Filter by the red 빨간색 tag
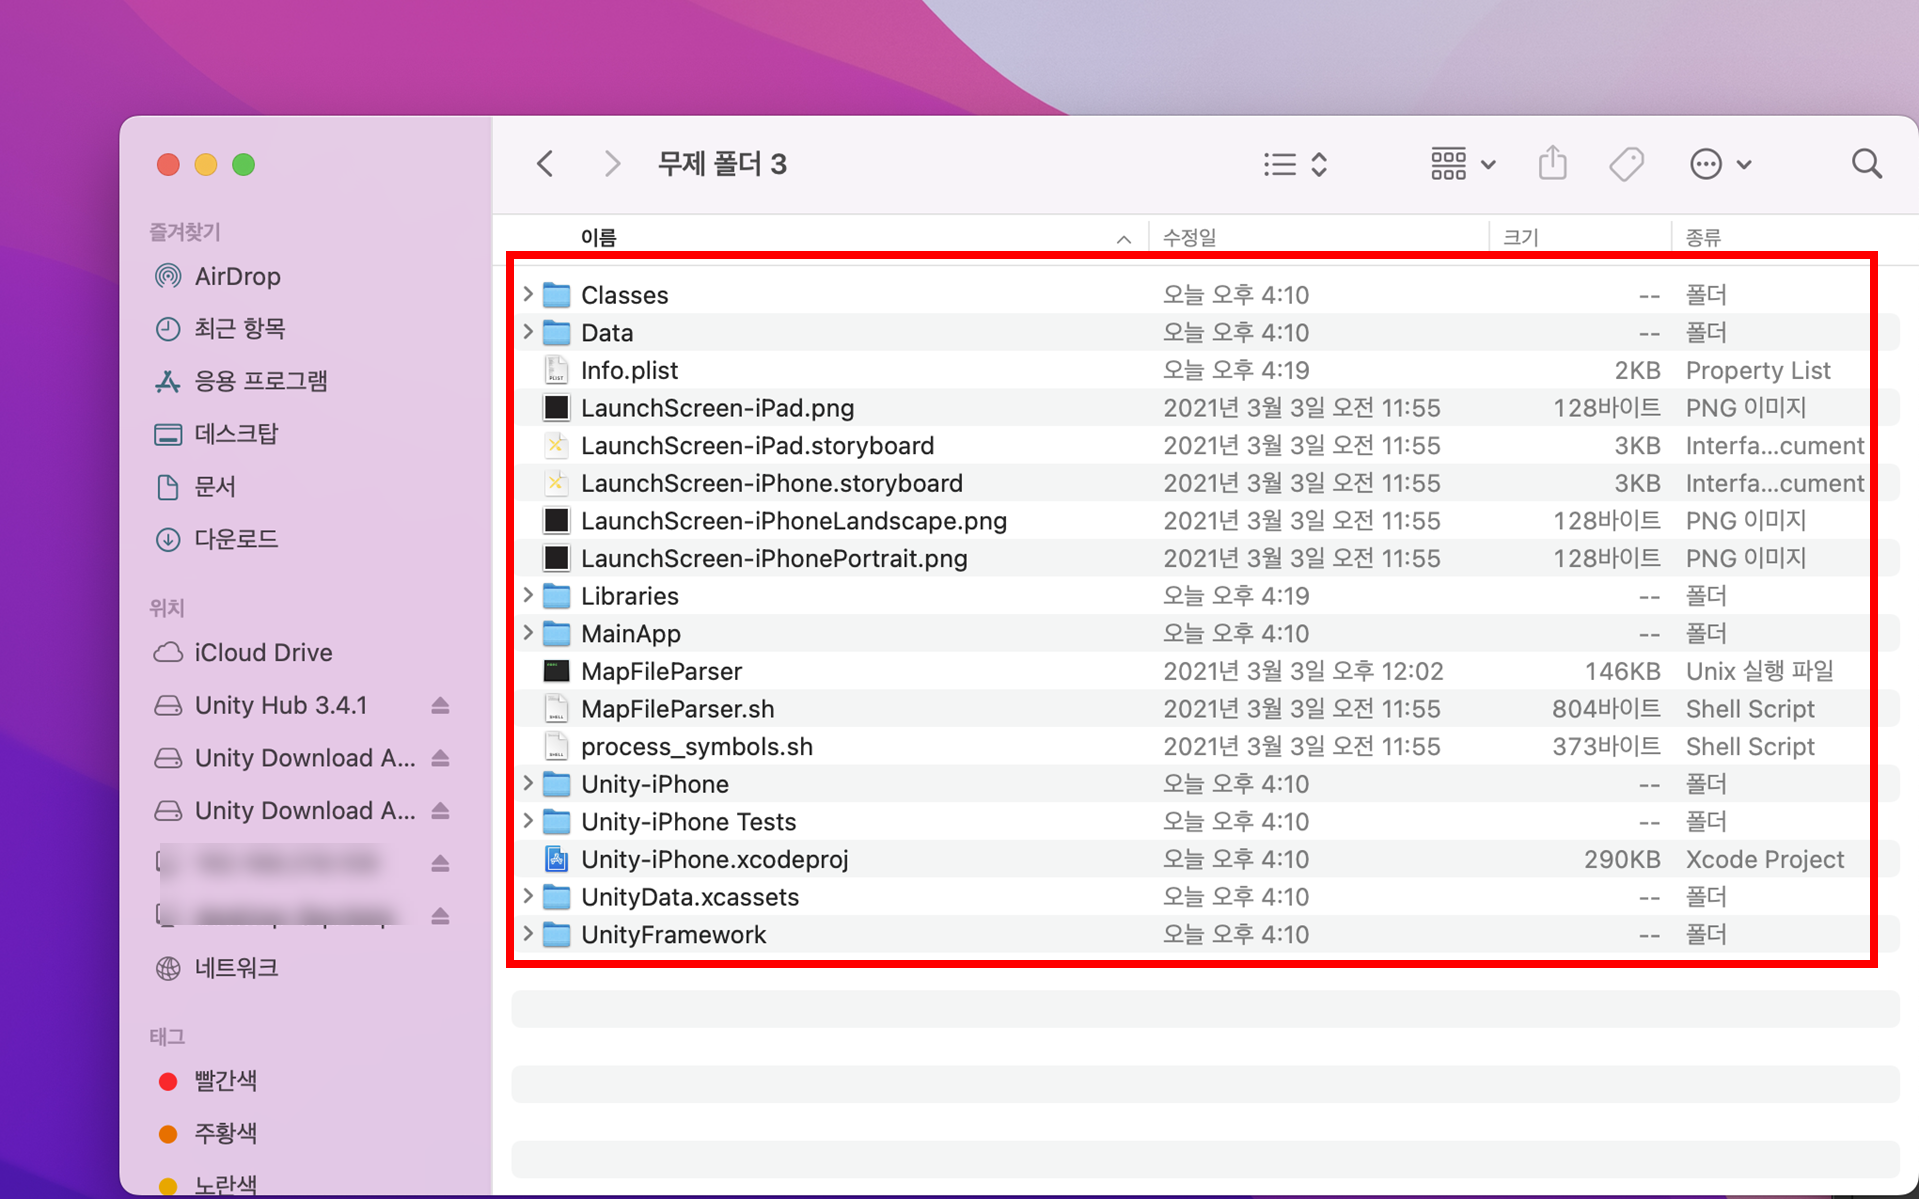The image size is (1919, 1199). (x=225, y=1081)
